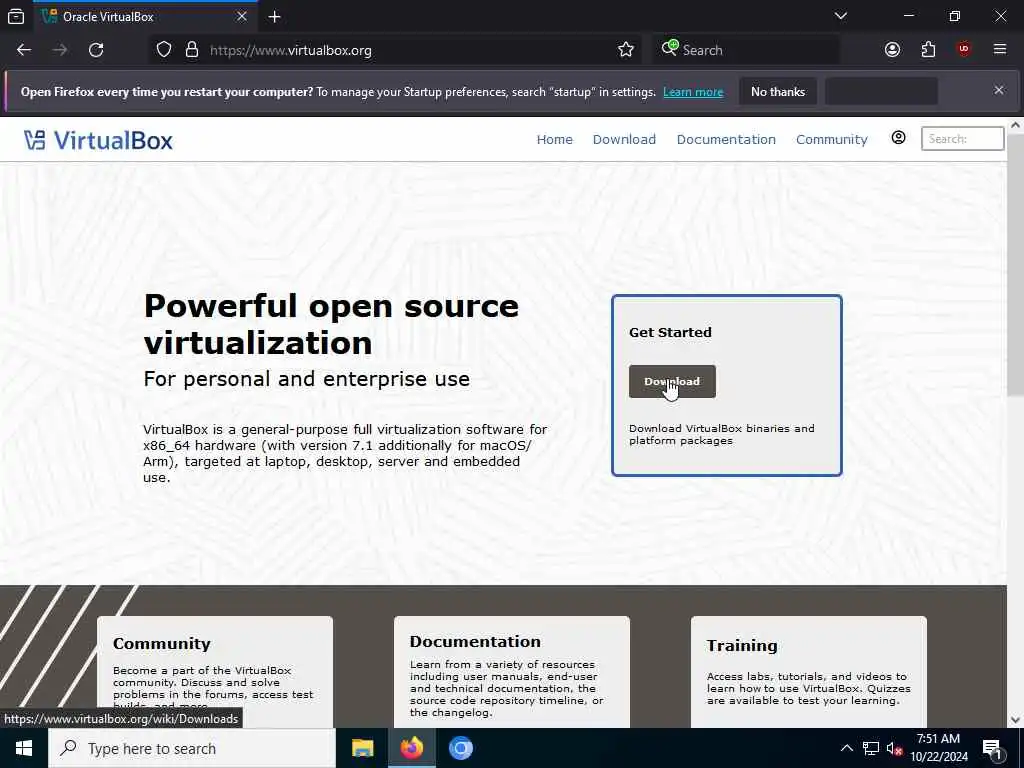Click the address bar URL

pyautogui.click(x=291, y=50)
